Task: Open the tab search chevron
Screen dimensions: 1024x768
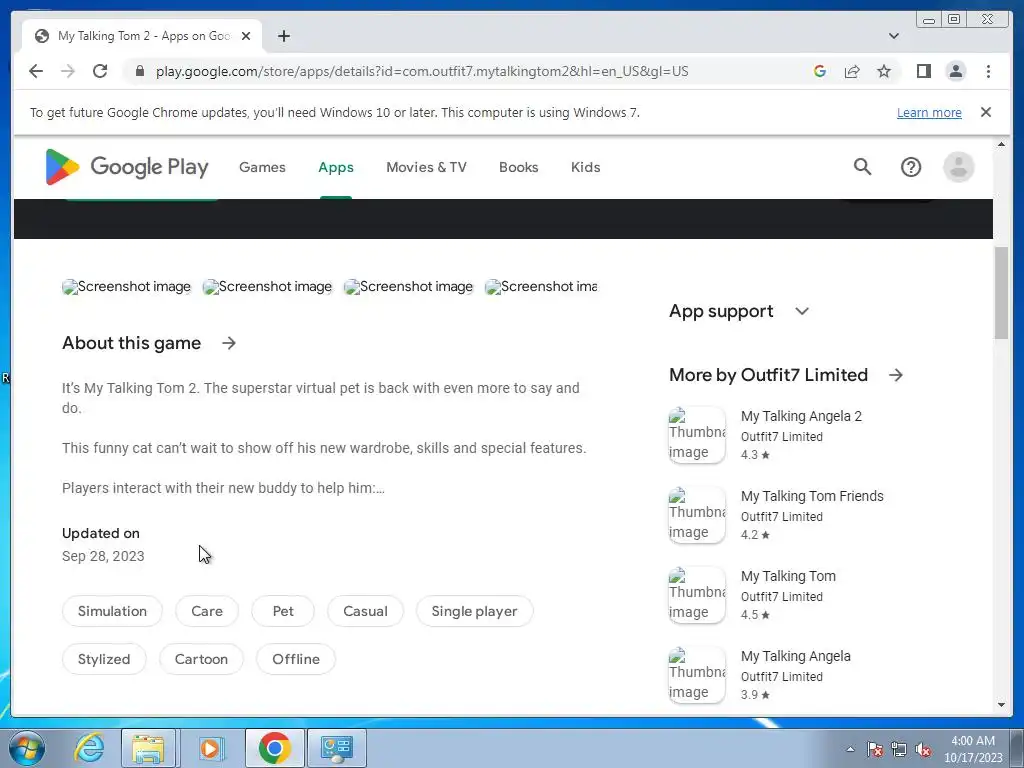Action: coord(894,36)
